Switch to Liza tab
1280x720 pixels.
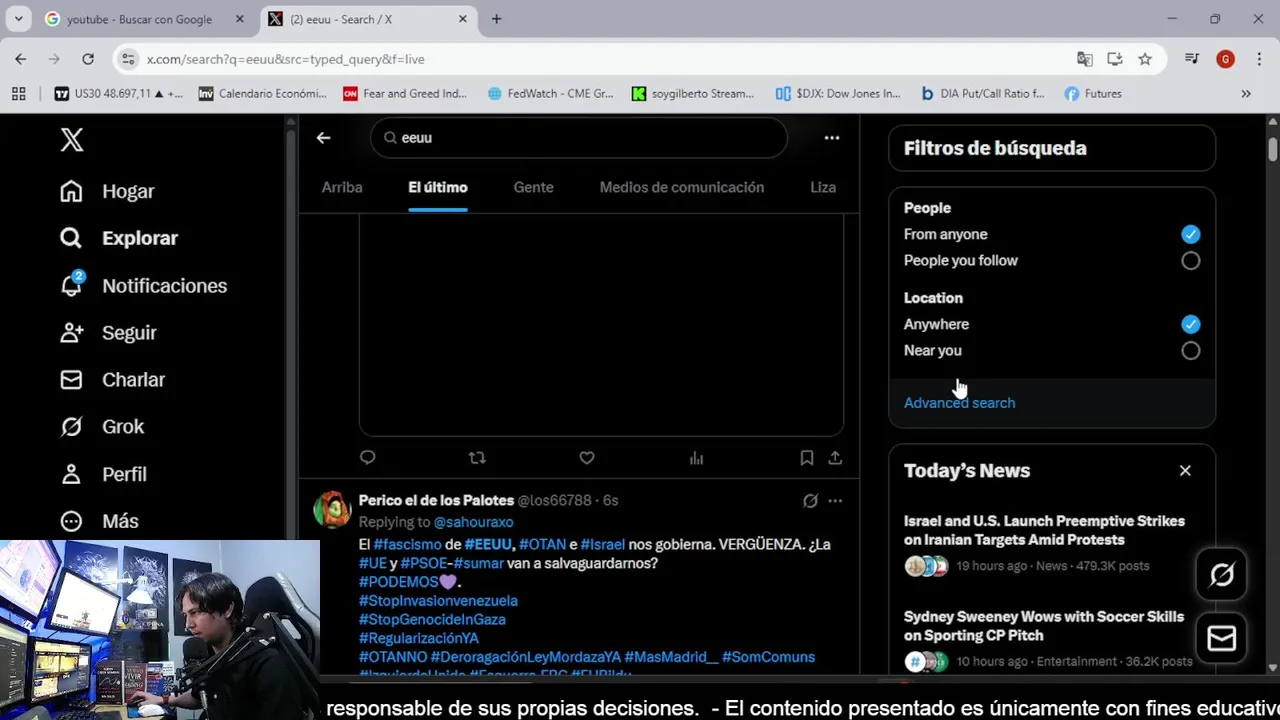823,187
